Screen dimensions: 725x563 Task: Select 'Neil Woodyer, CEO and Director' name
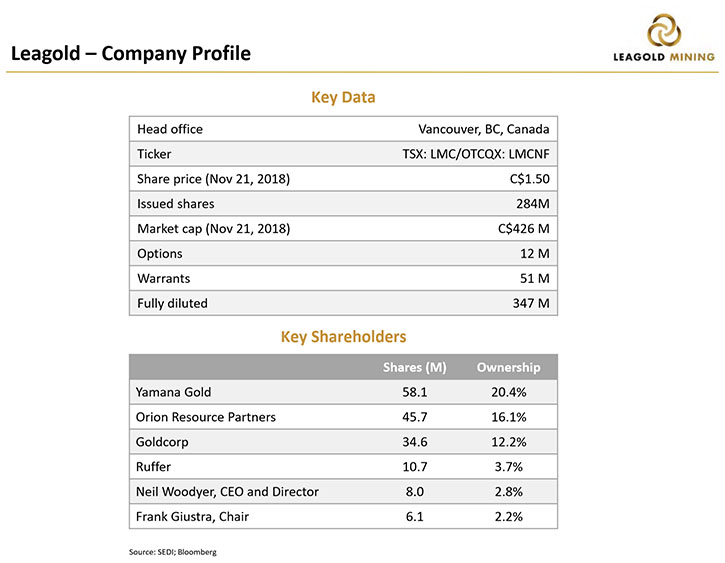click(227, 492)
